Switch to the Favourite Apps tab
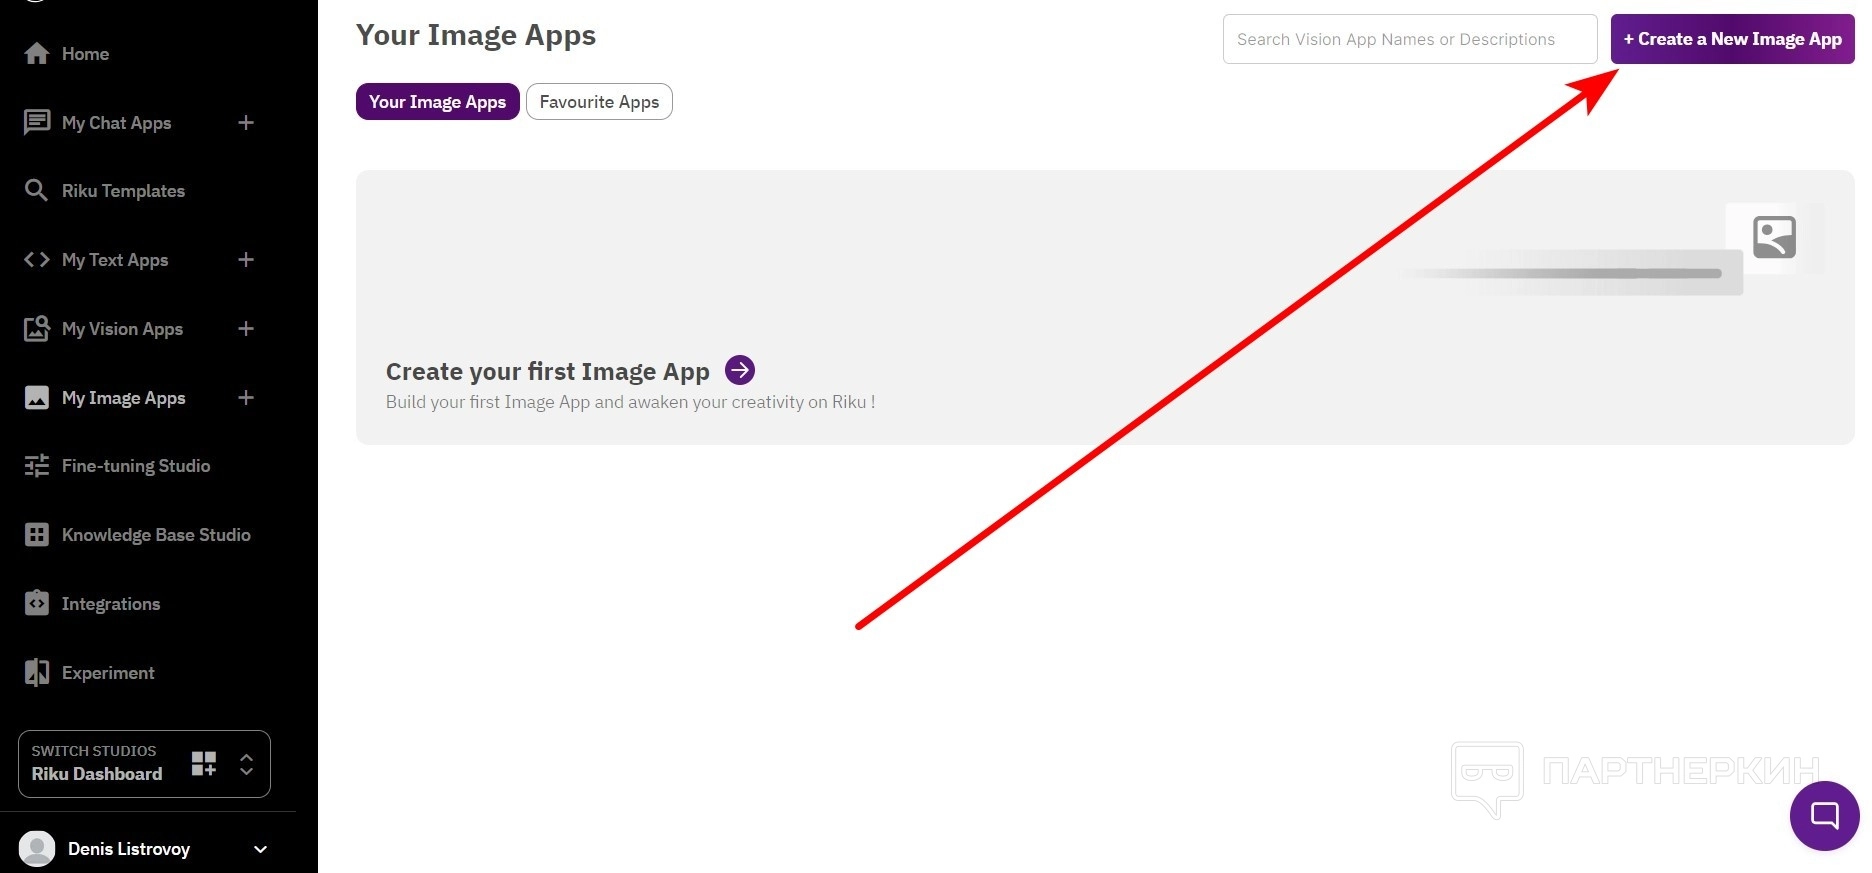Image resolution: width=1872 pixels, height=873 pixels. click(x=599, y=102)
